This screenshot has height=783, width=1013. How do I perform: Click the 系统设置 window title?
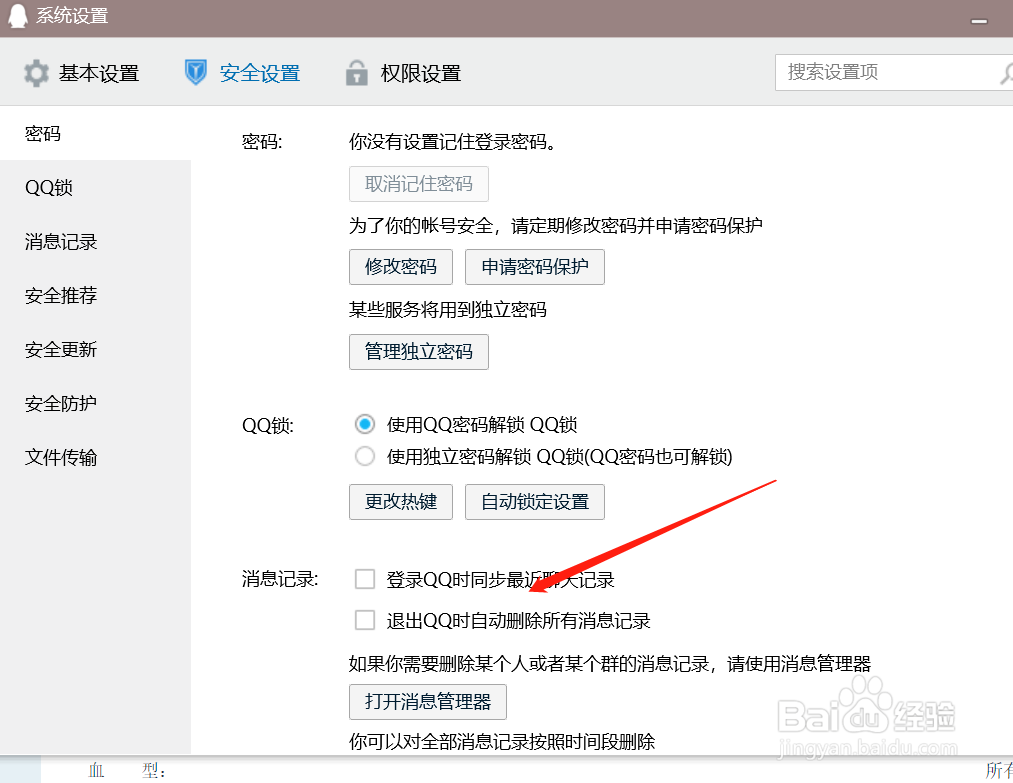click(x=72, y=16)
